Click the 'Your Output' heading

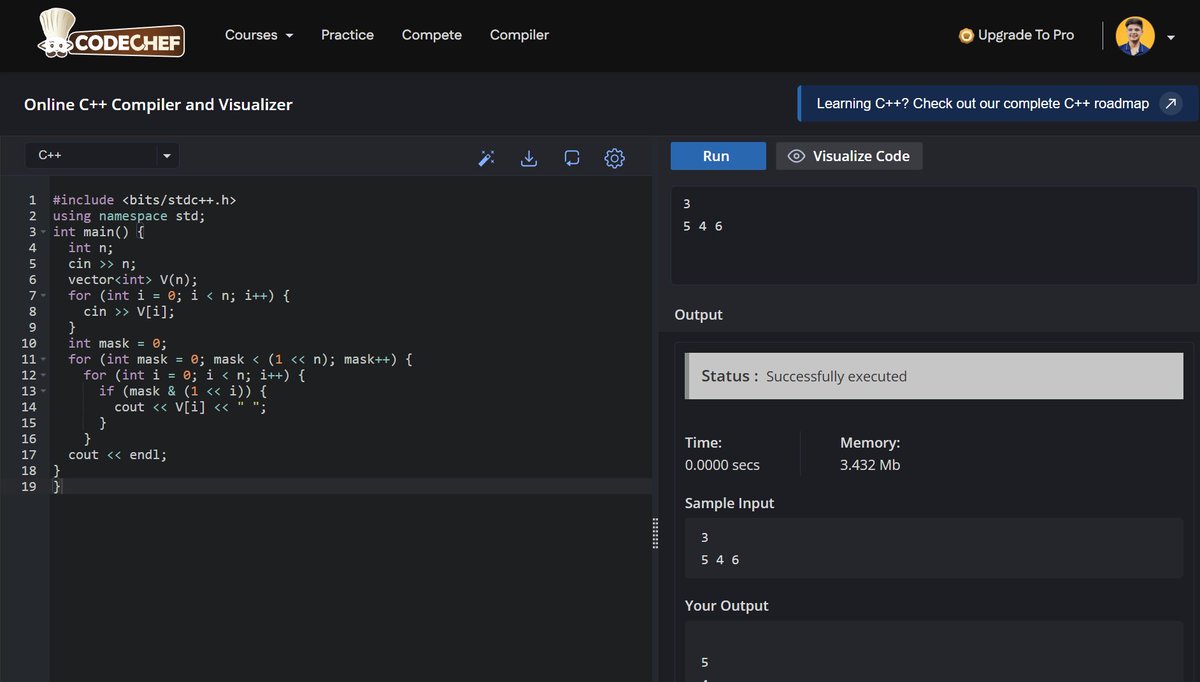727,606
